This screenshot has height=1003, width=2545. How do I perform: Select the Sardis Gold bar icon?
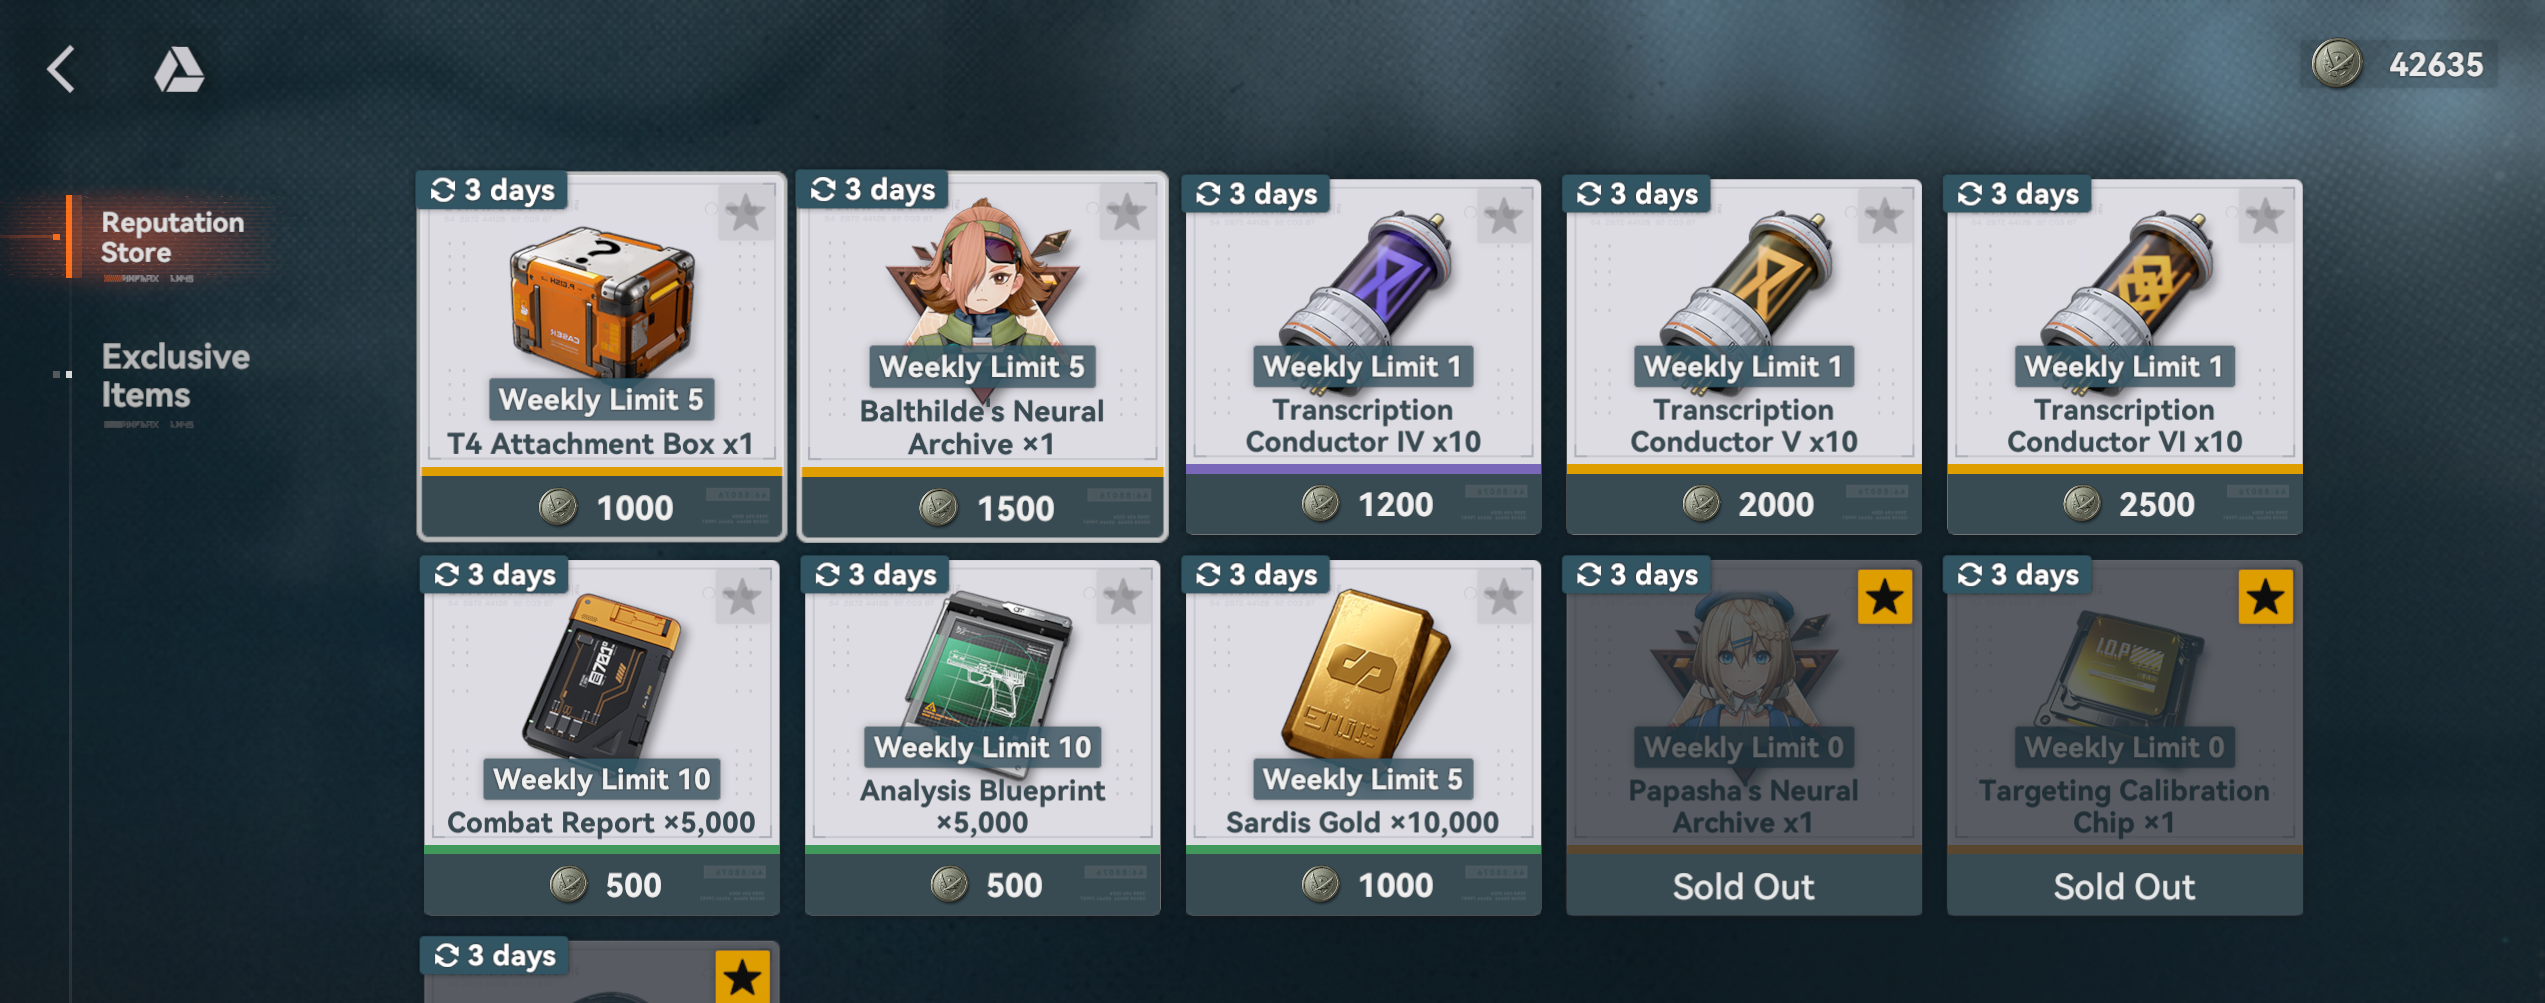1364,672
